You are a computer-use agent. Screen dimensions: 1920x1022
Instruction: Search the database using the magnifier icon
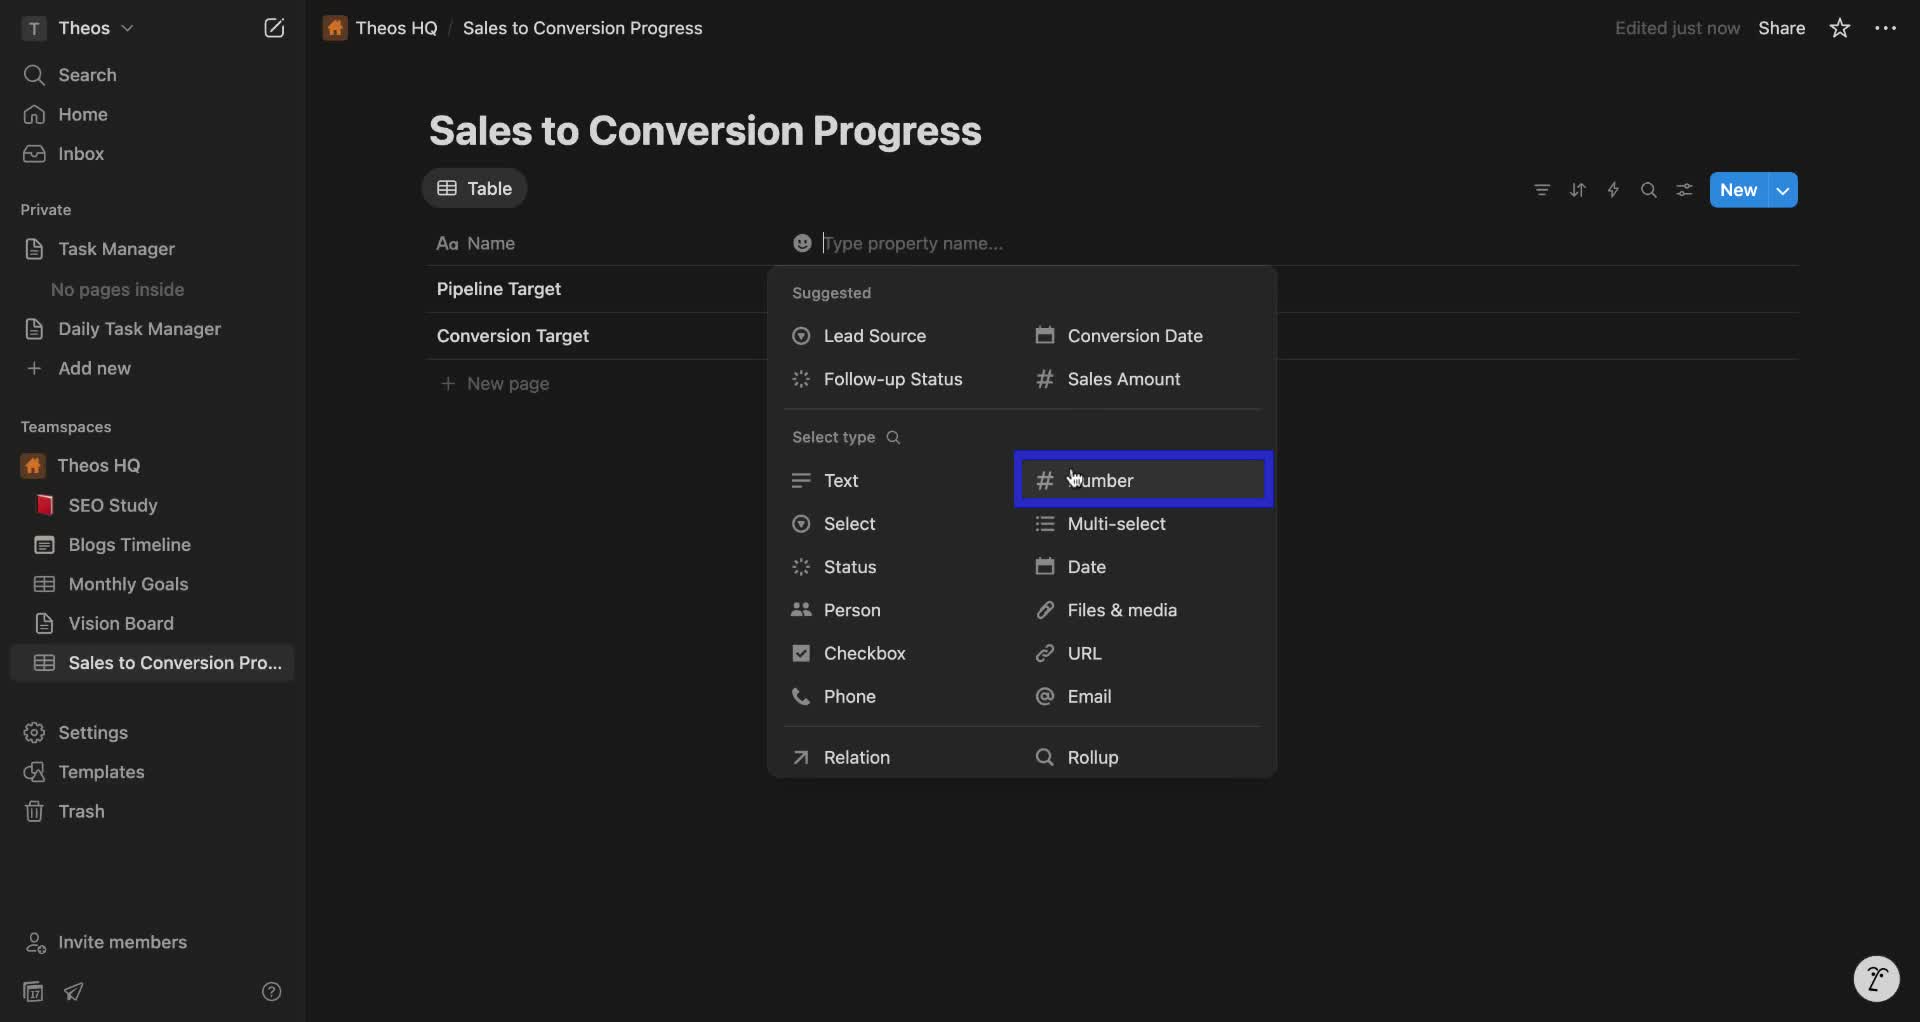pos(1649,190)
